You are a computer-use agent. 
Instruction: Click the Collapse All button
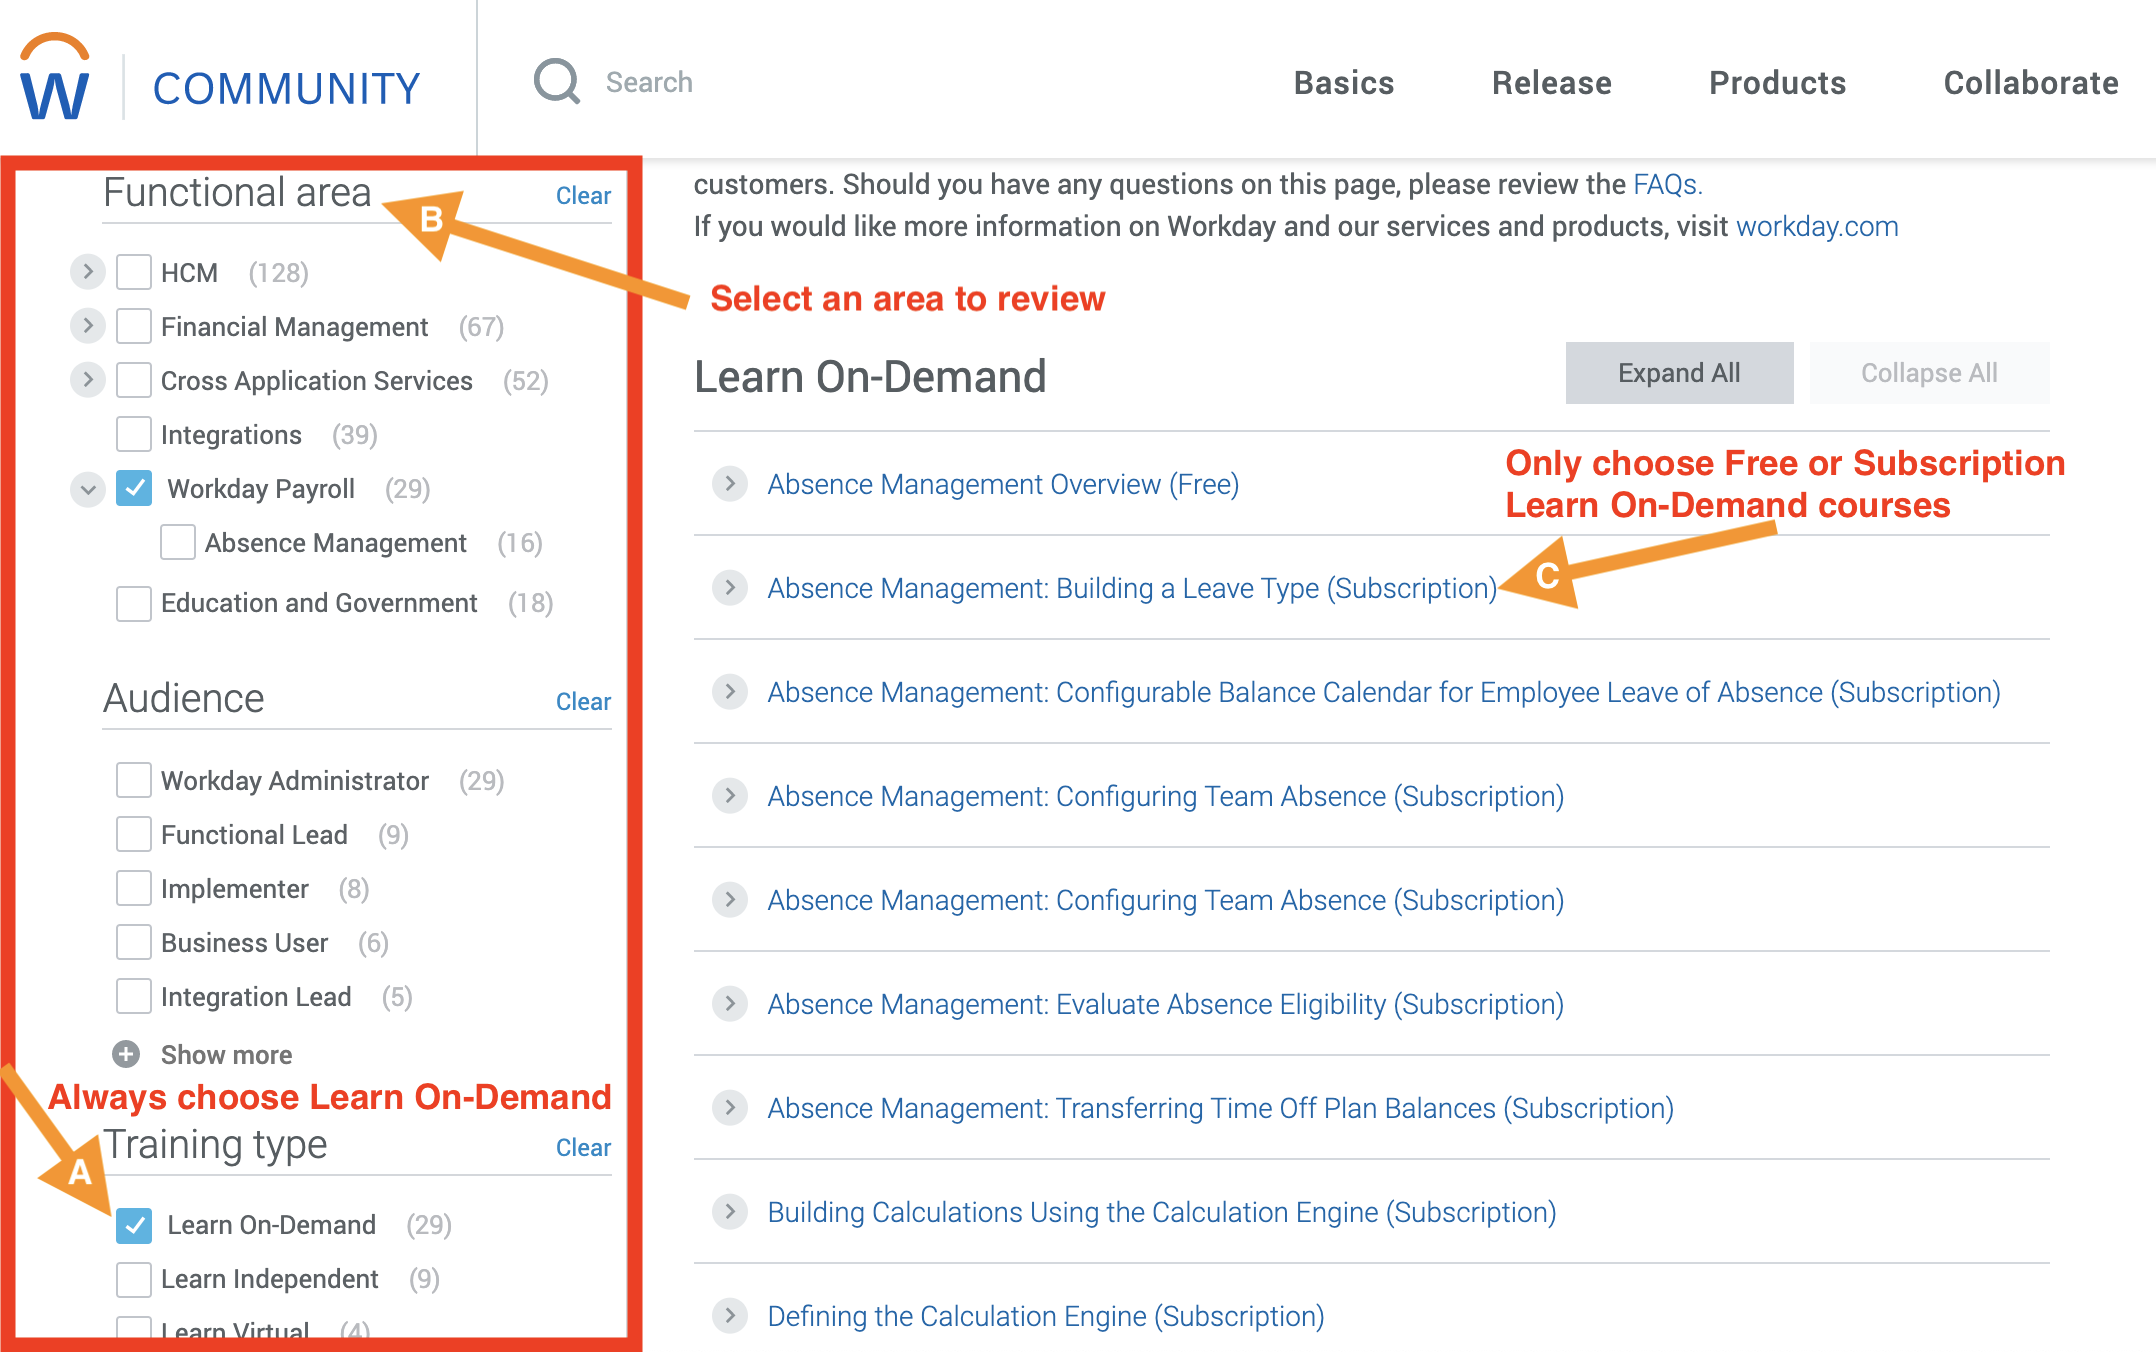tap(1929, 373)
